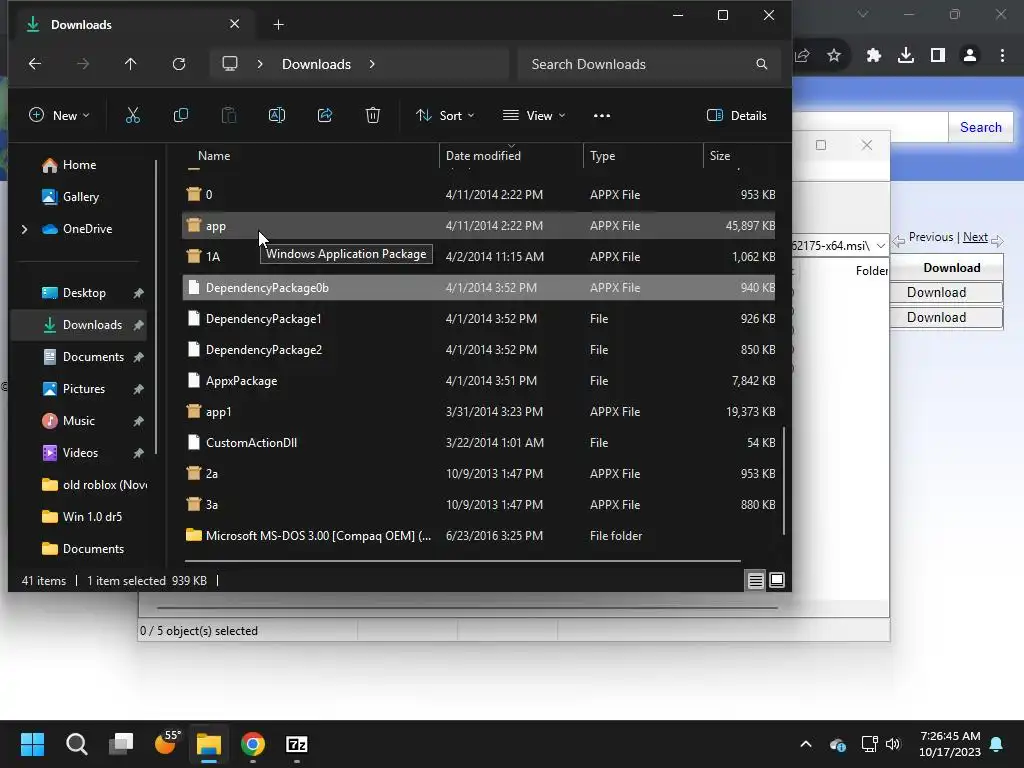This screenshot has width=1024, height=768.
Task: Expand the OneDrive tree node
Action: [x=24, y=229]
